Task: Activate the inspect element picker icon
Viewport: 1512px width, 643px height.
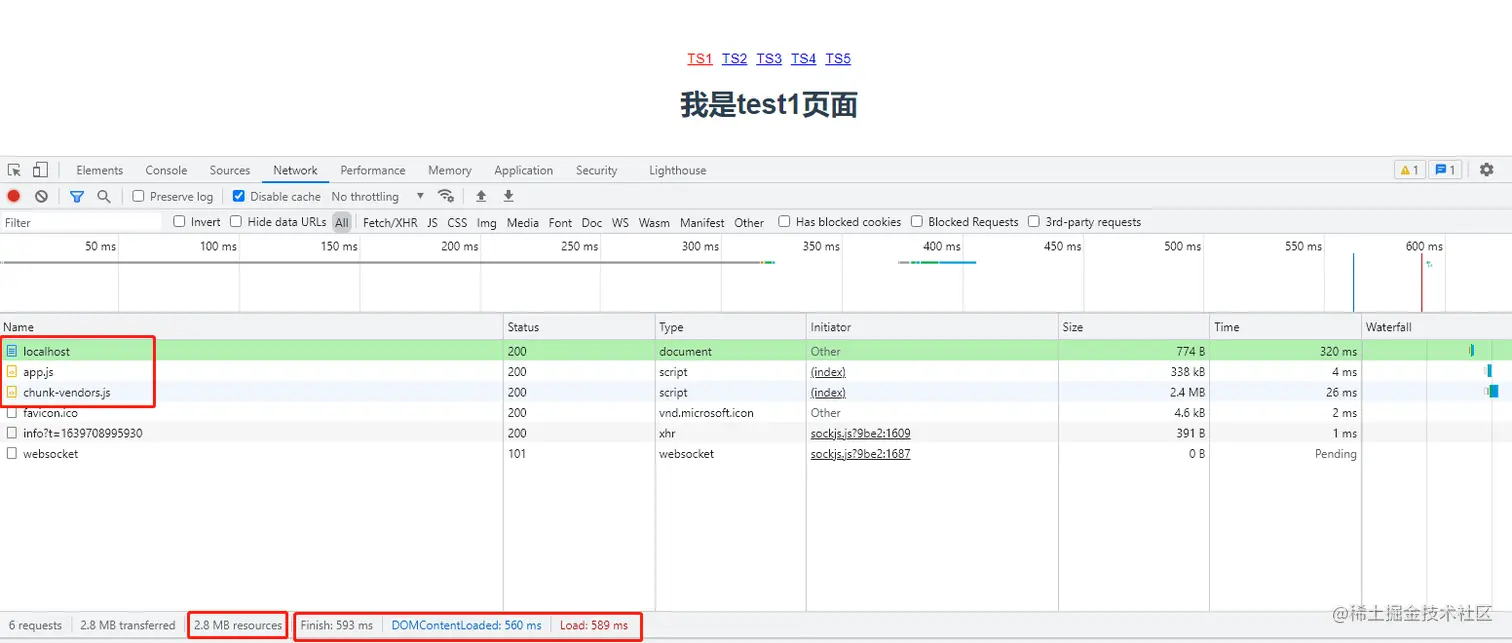Action: coord(14,170)
